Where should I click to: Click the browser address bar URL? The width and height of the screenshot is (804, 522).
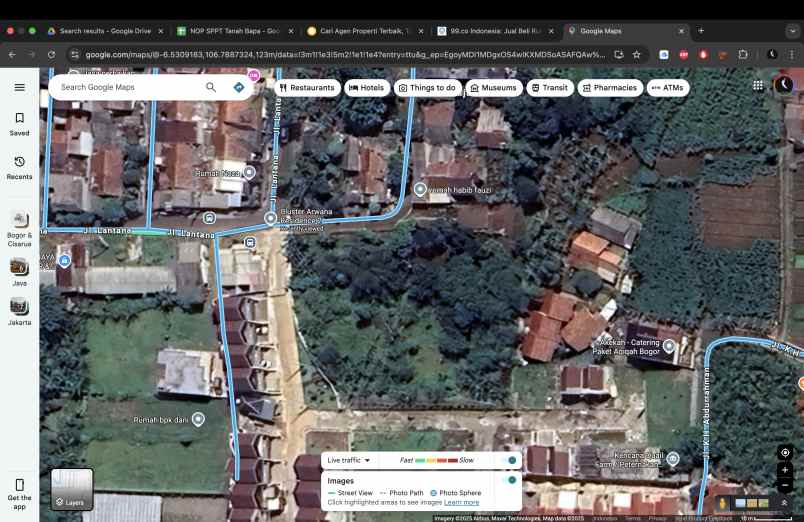coord(345,54)
